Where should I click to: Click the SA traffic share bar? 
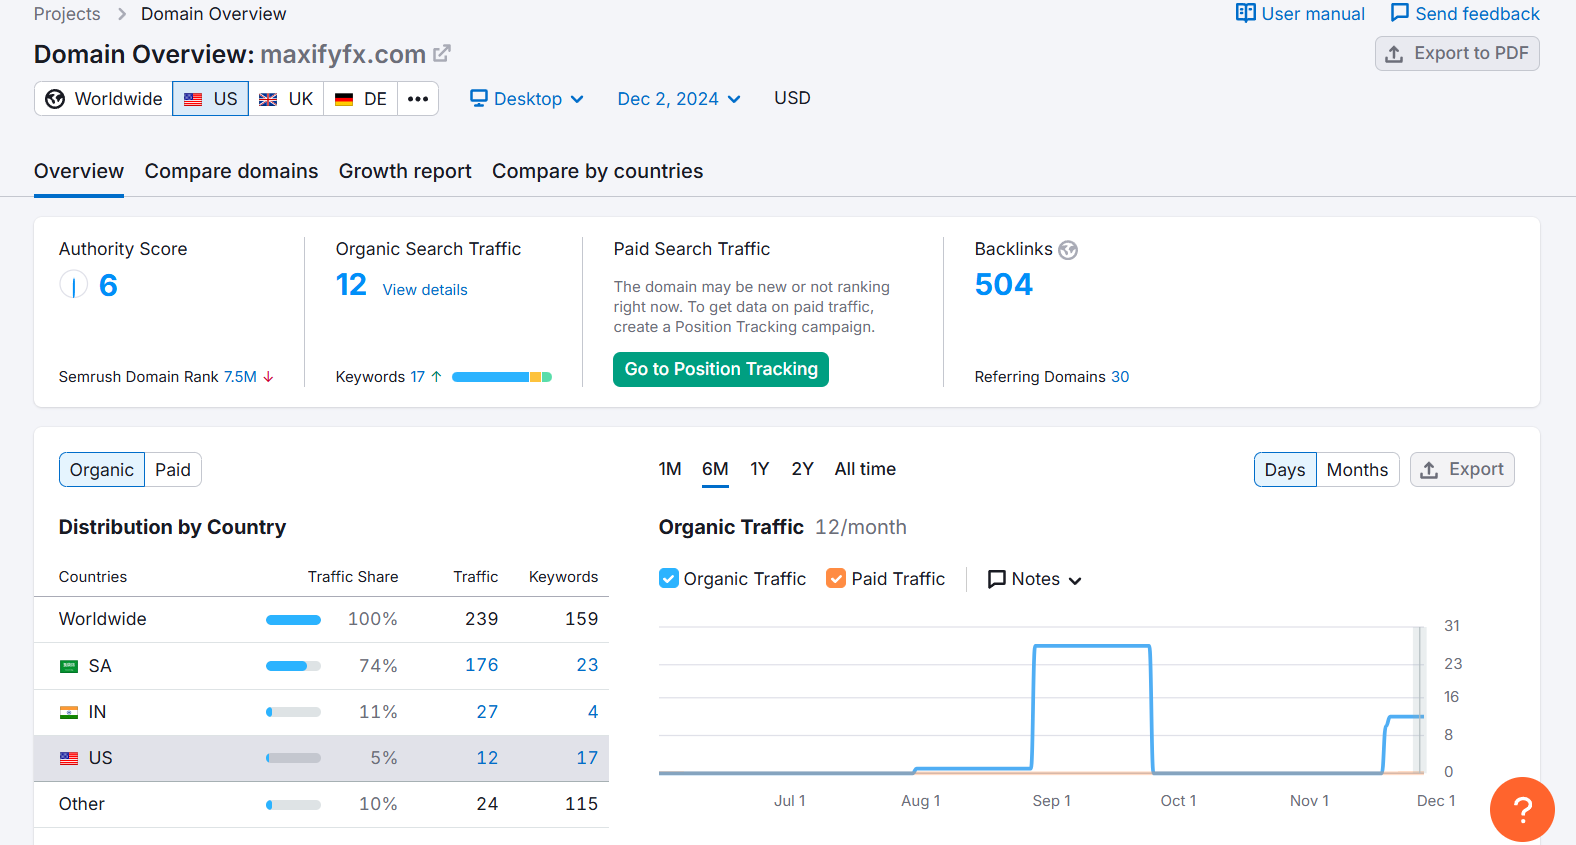click(x=293, y=666)
